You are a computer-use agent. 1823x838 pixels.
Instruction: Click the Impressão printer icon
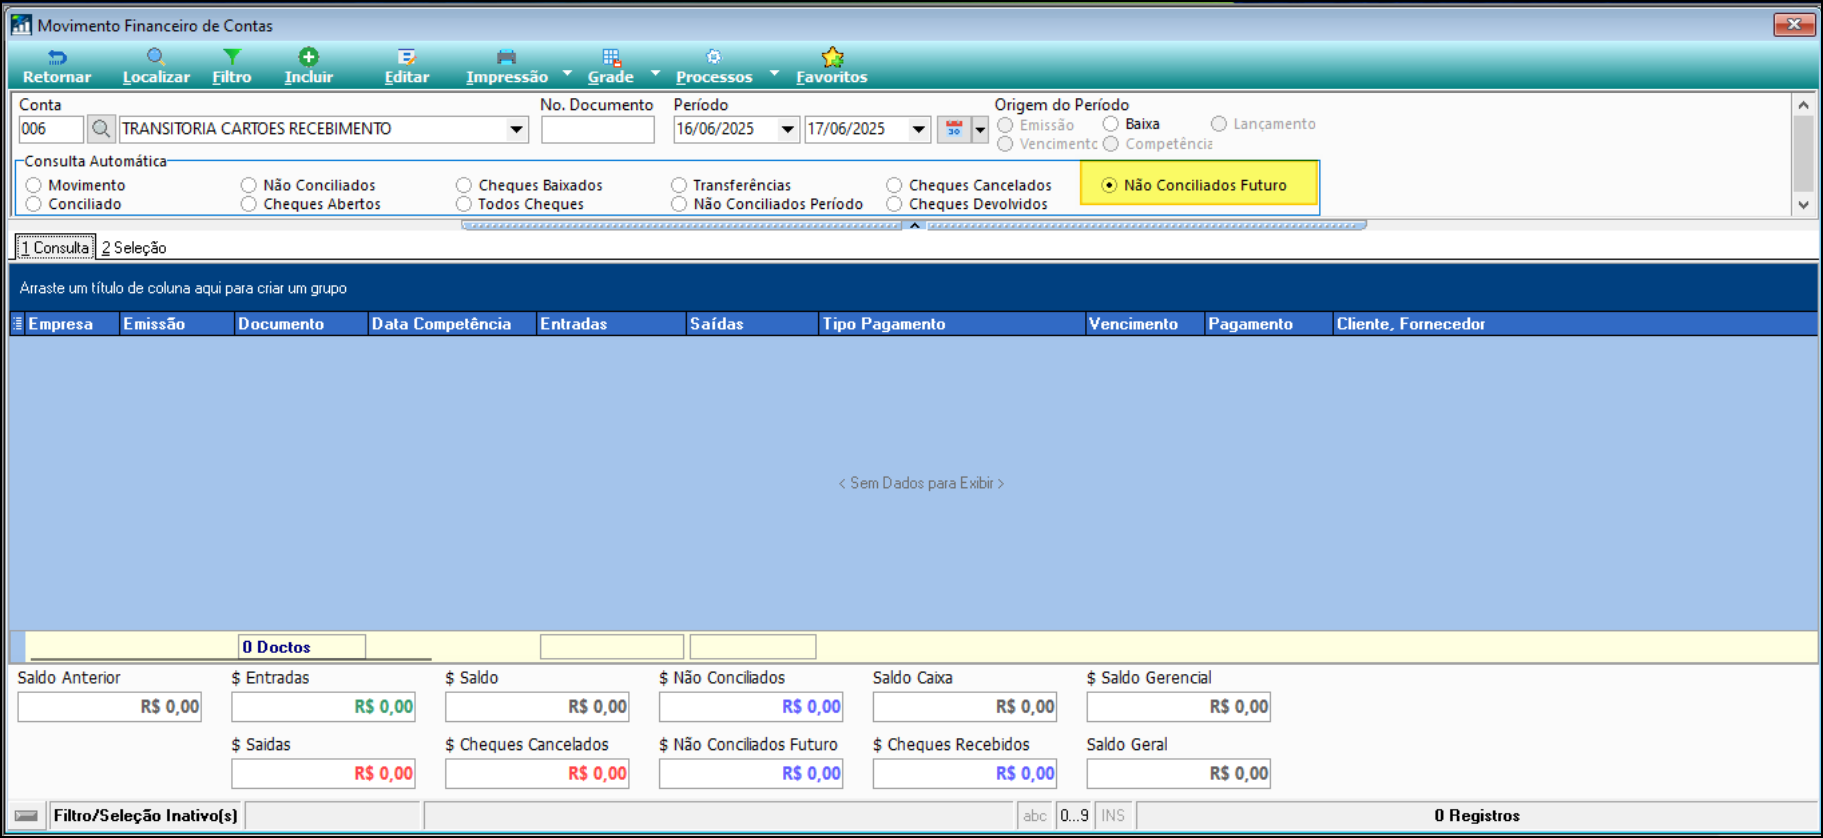coord(506,57)
